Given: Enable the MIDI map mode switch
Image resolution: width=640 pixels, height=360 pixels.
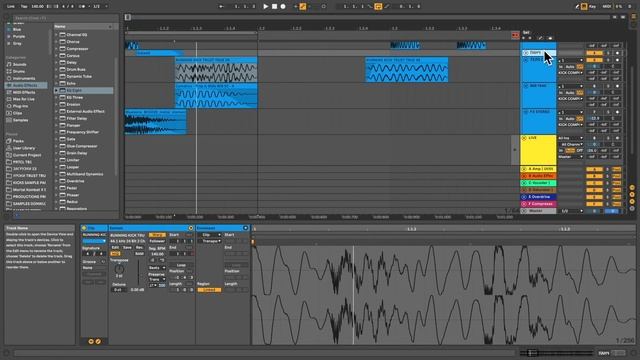Looking at the screenshot, I should click(x=607, y=7).
